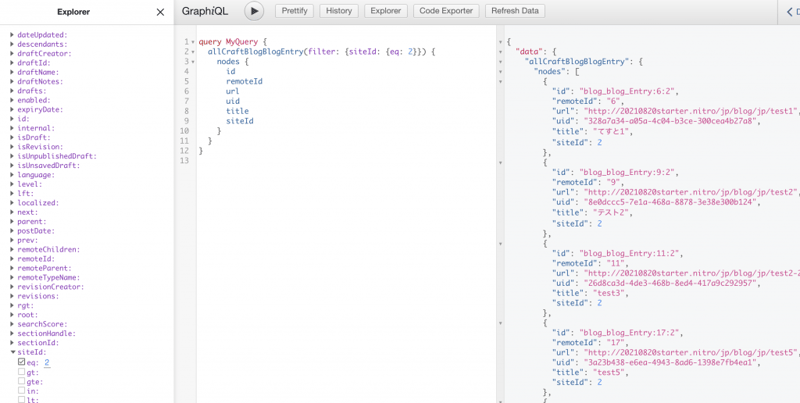
Task: Tick the in filter checkbox
Action: pyautogui.click(x=22, y=391)
